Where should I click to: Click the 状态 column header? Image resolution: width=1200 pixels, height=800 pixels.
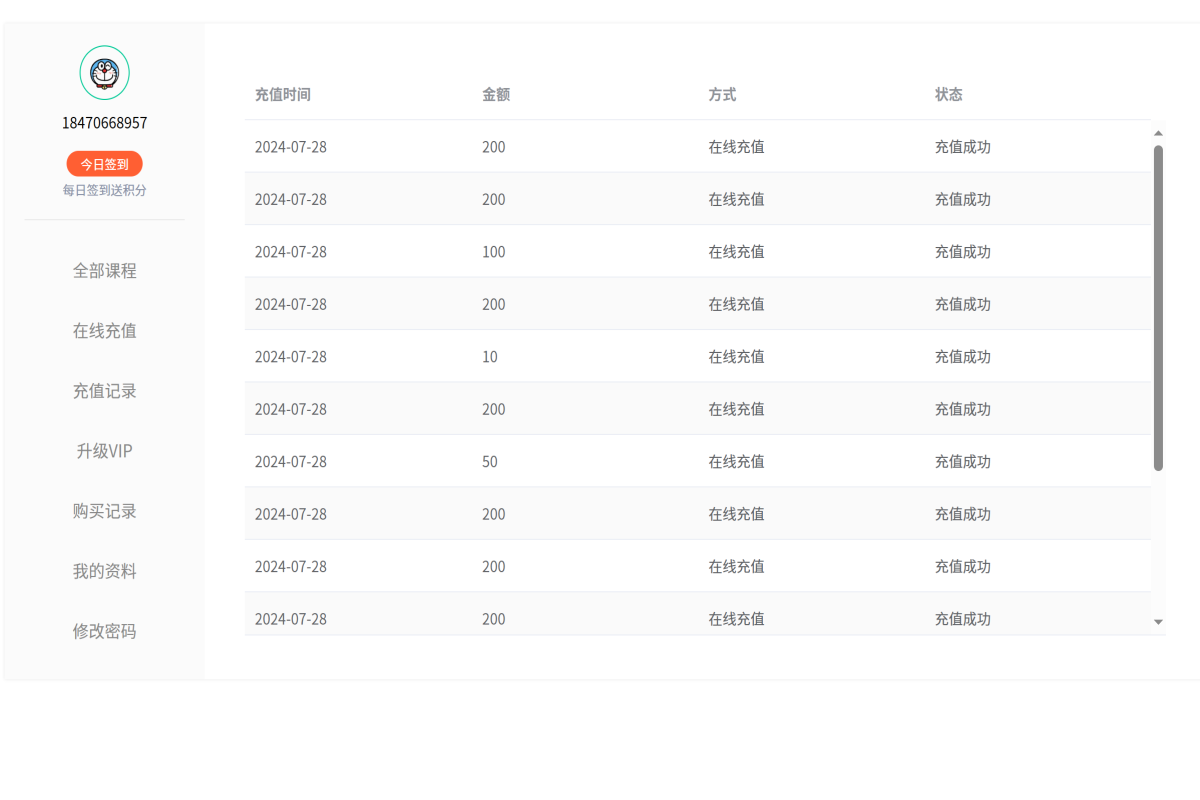click(x=948, y=94)
